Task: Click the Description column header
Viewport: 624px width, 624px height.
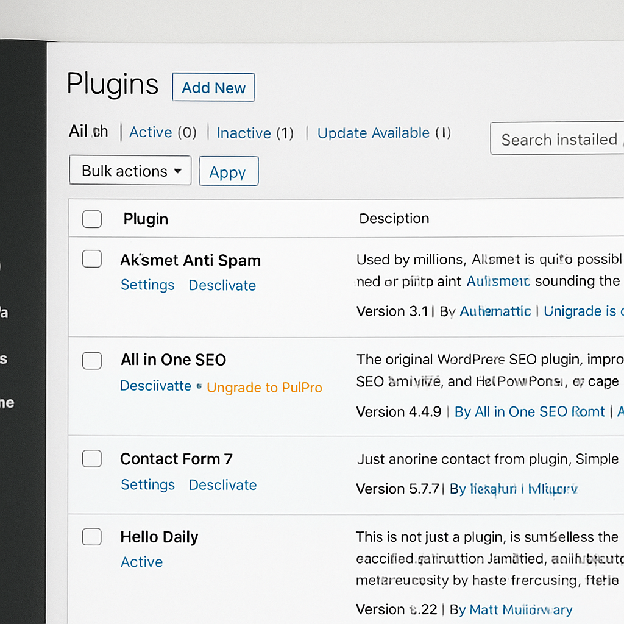Action: [394, 218]
